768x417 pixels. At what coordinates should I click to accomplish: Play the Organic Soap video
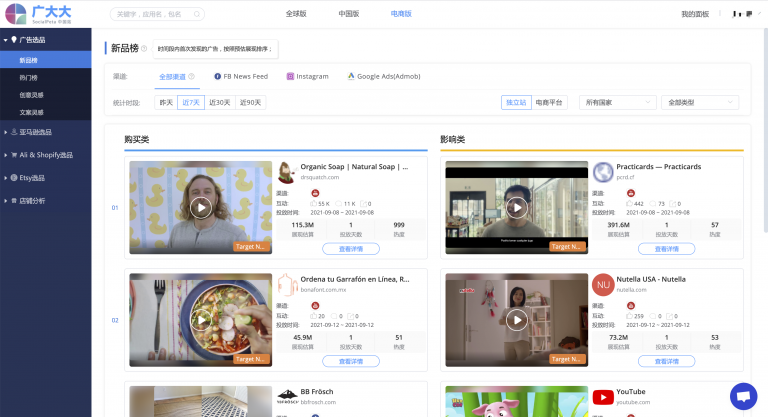coord(201,208)
